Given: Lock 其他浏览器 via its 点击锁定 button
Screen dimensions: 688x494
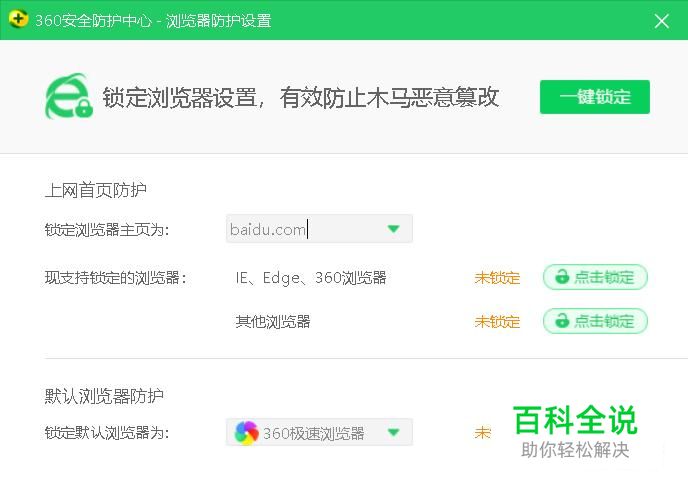Looking at the screenshot, I should [x=595, y=321].
